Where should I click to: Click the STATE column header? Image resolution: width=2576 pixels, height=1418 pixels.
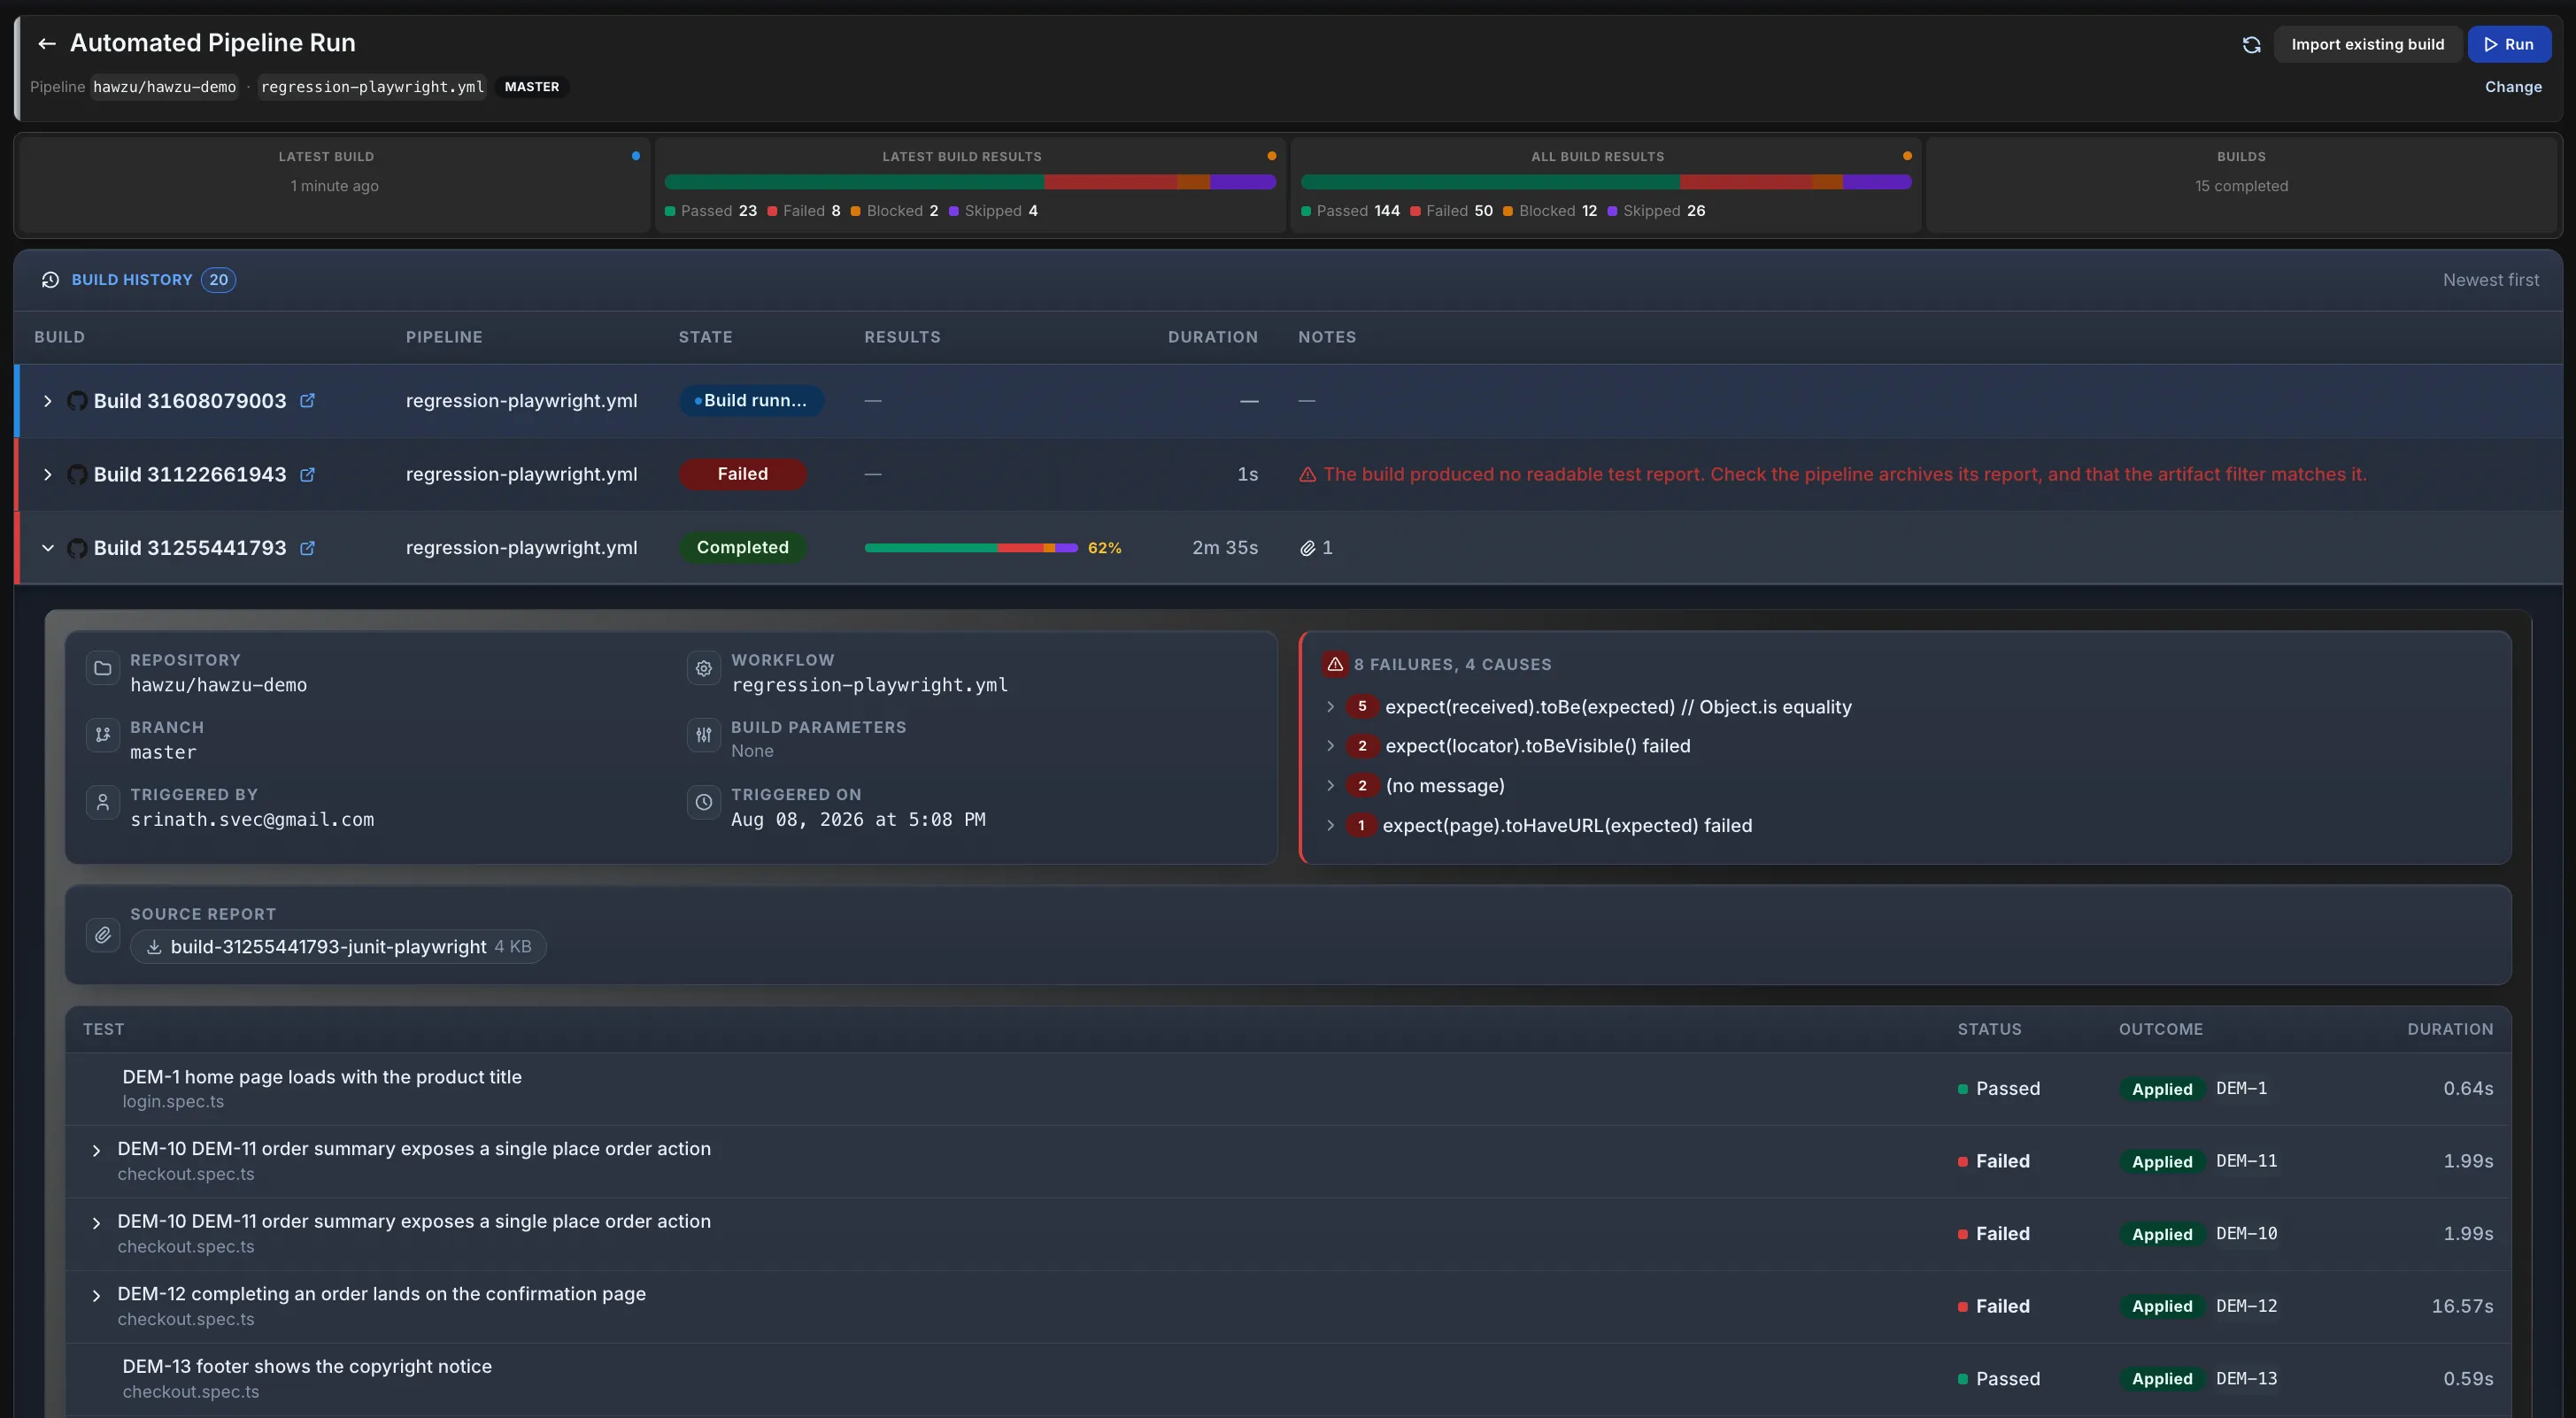click(705, 337)
